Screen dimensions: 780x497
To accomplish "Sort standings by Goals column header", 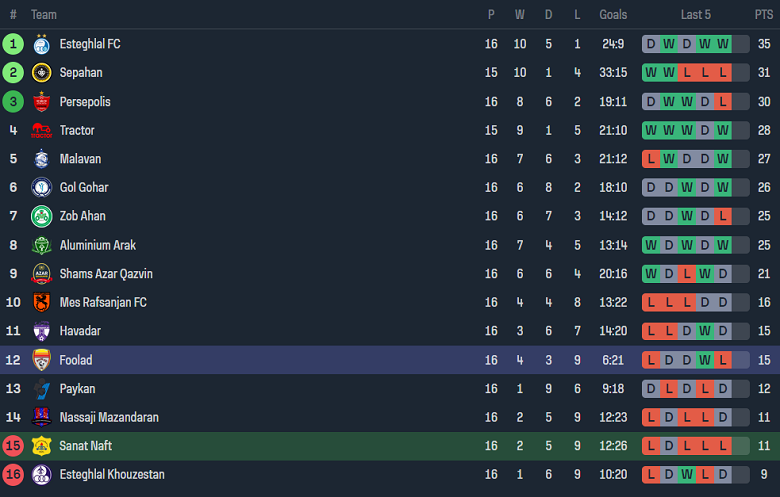I will 613,14.
